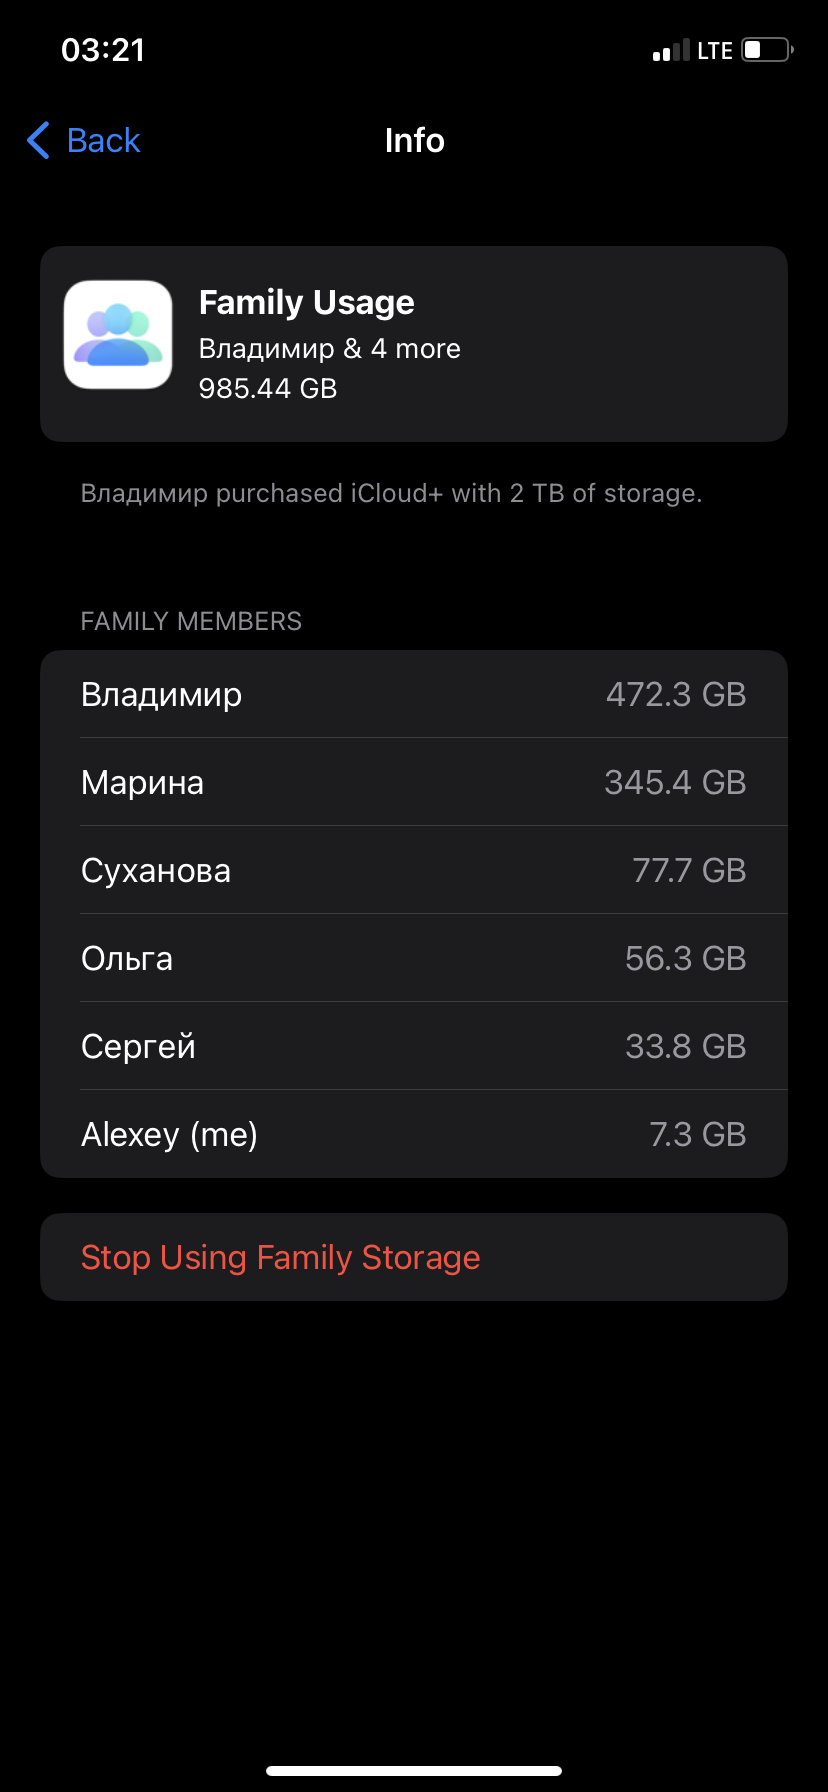Tap the cellular signal bars icon
This screenshot has height=1792, width=828.
coord(671,51)
